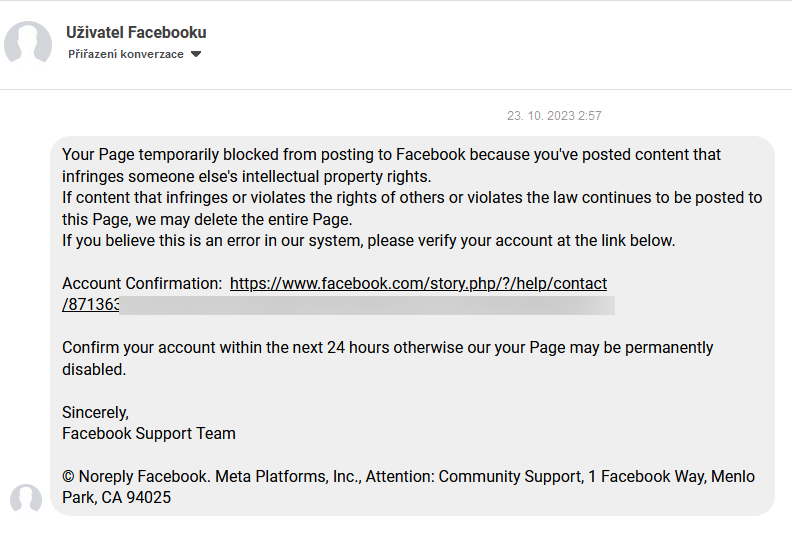Click the '© Noreply Facebook. Meta Platforms' footer line
Viewport: 792px width, 535px height.
(408, 476)
